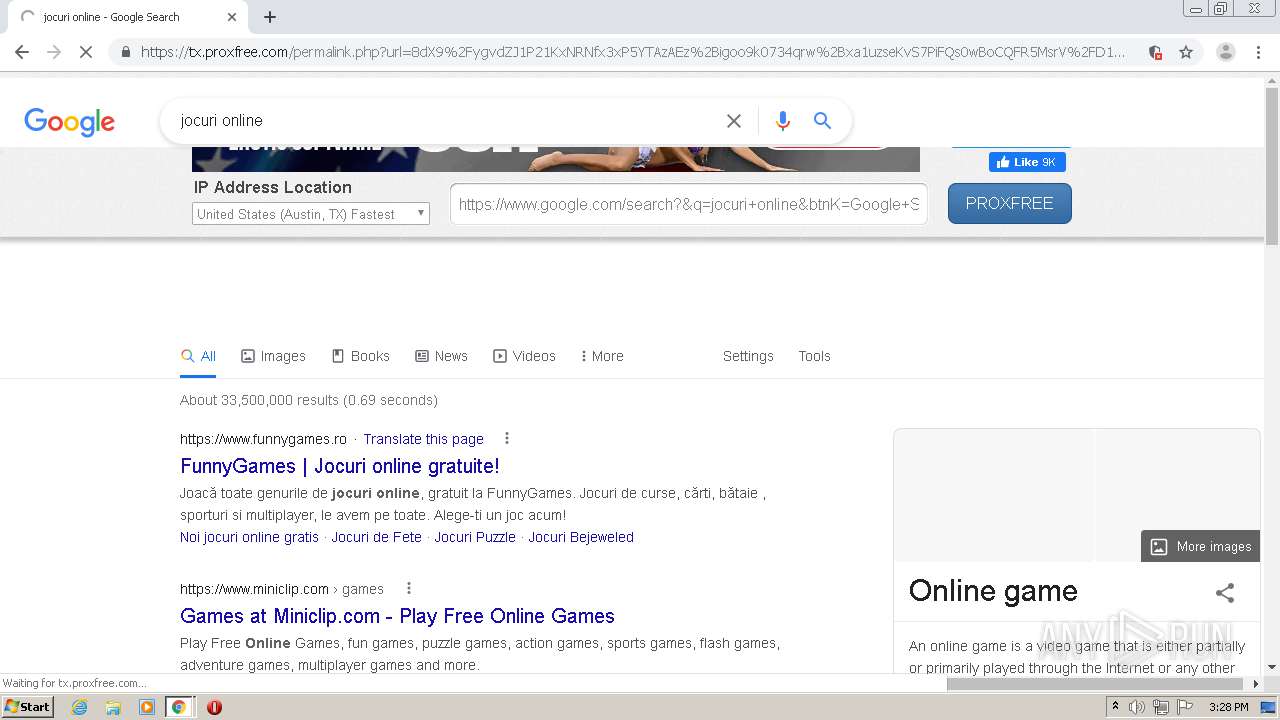Screen dimensions: 1280x720
Task: Open a new tab with plus button
Action: (270, 17)
